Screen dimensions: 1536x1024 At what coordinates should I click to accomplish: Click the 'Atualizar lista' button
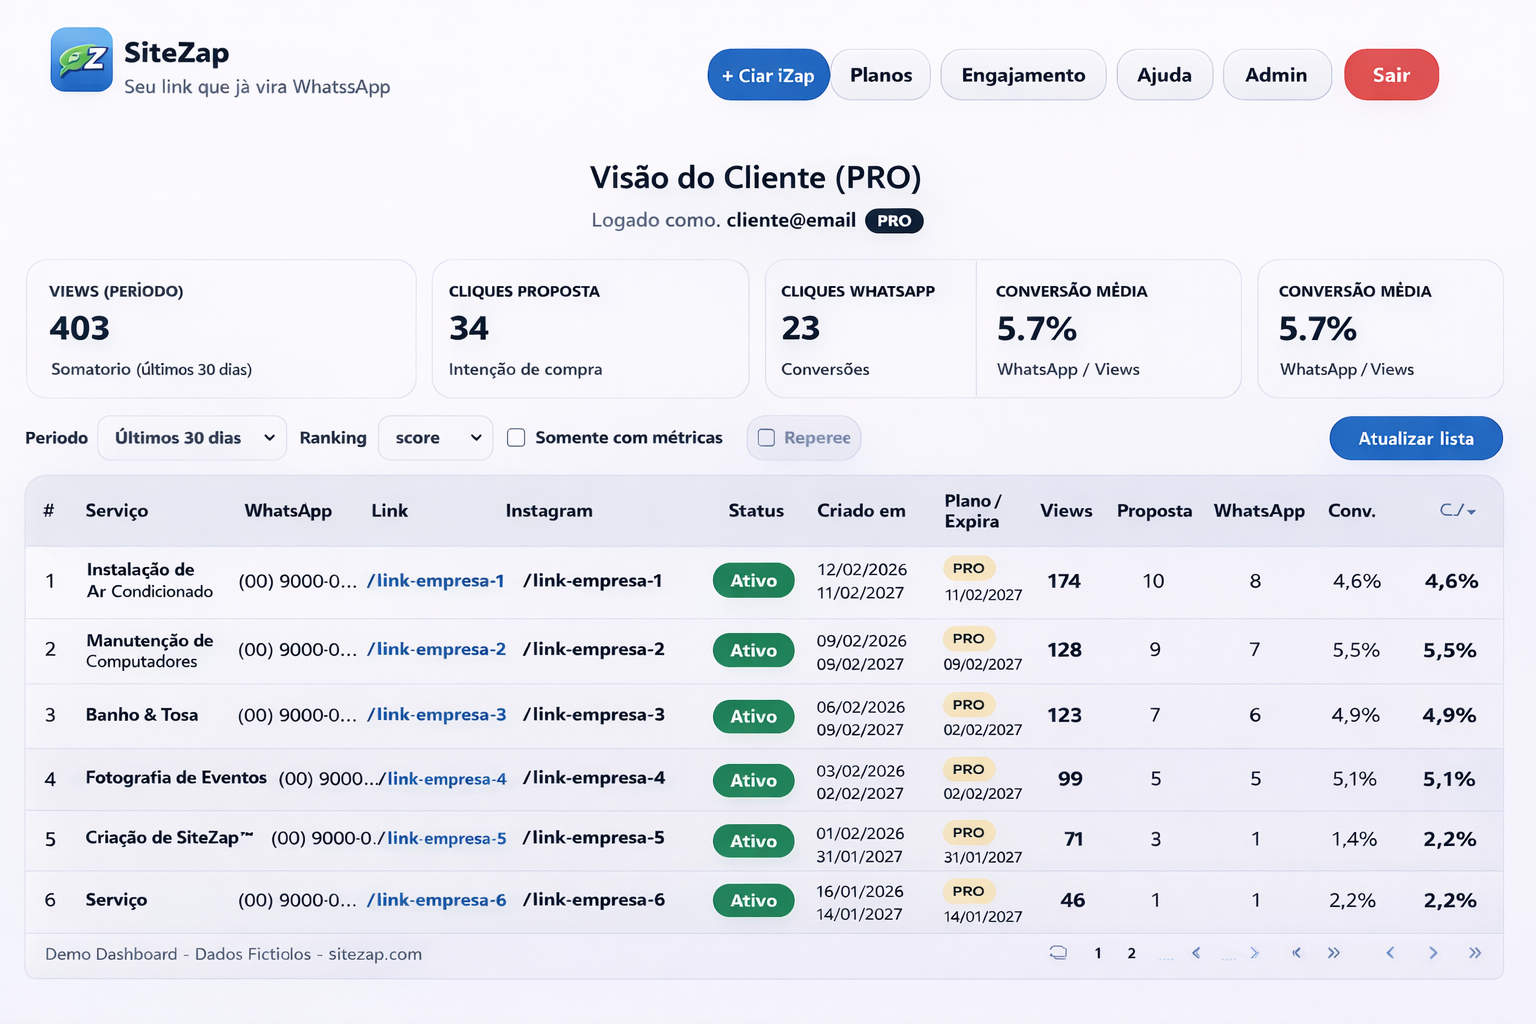pyautogui.click(x=1415, y=438)
